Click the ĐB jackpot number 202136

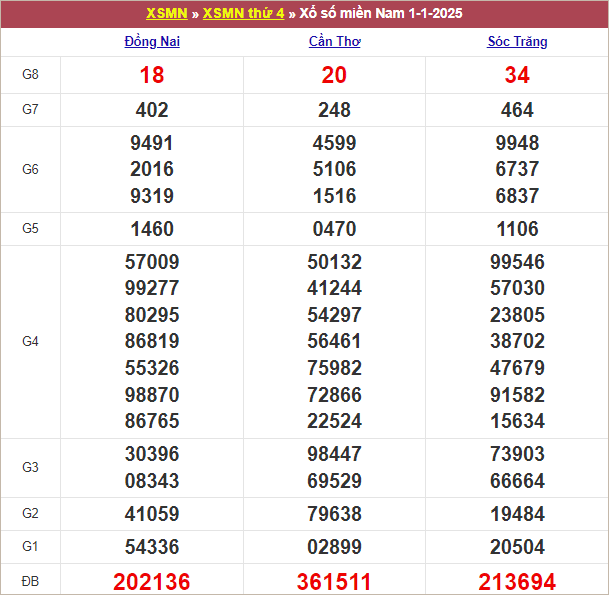[152, 582]
